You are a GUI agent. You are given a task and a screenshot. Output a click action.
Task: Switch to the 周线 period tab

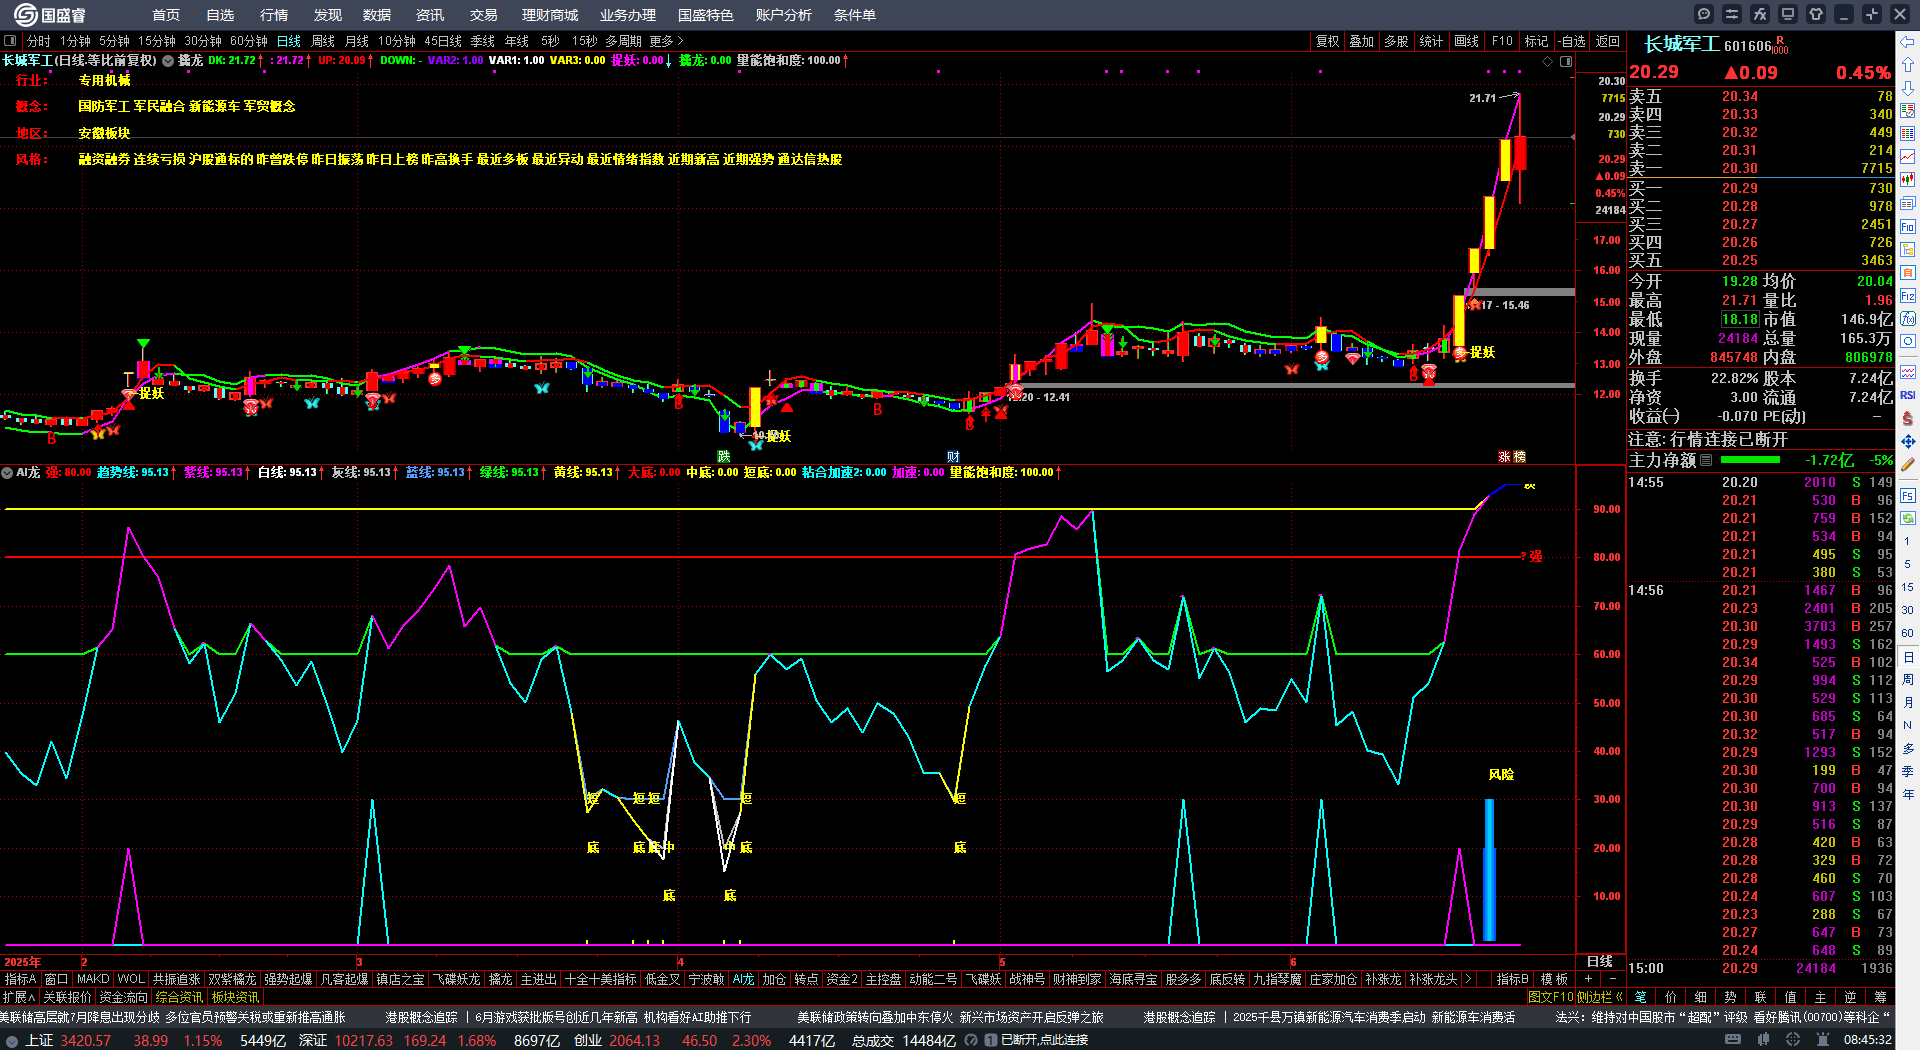click(x=323, y=41)
